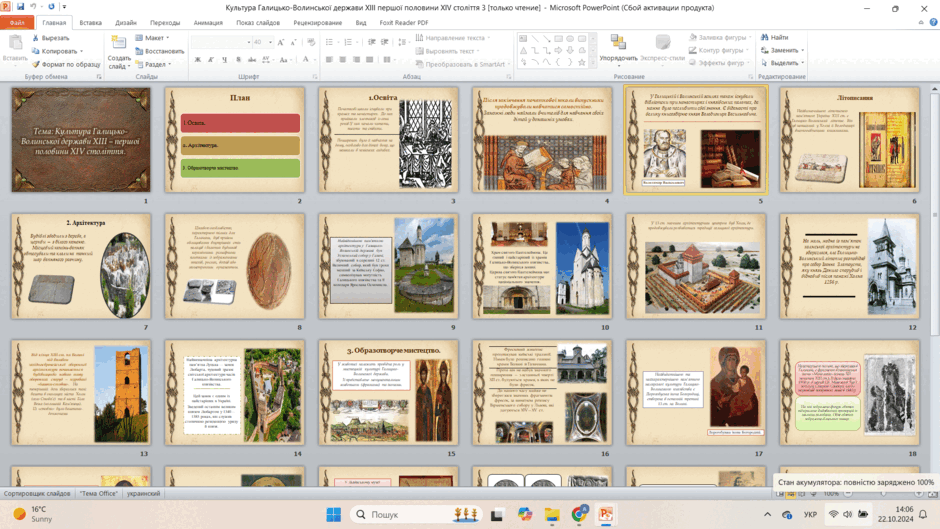This screenshot has height=529, width=940.
Task: Open the Показ слайдов tab
Action: click(x=258, y=23)
